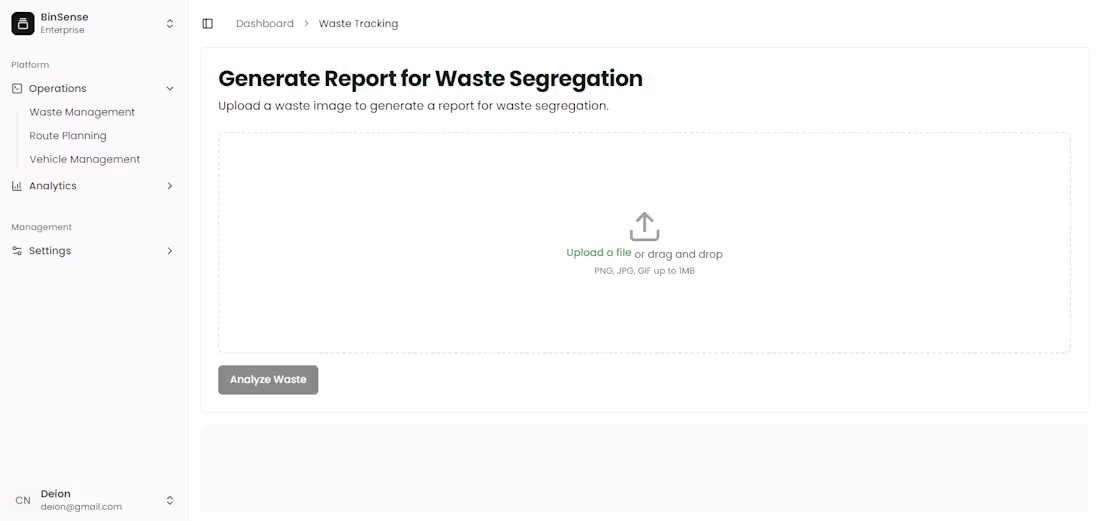Select the Operations menu item
The width and height of the screenshot is (1100, 521).
click(93, 88)
